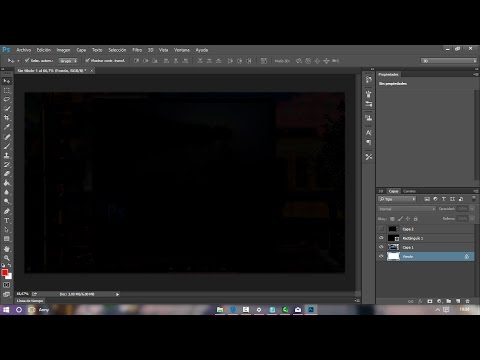Open the Línea de tiempo tab

tap(30, 301)
